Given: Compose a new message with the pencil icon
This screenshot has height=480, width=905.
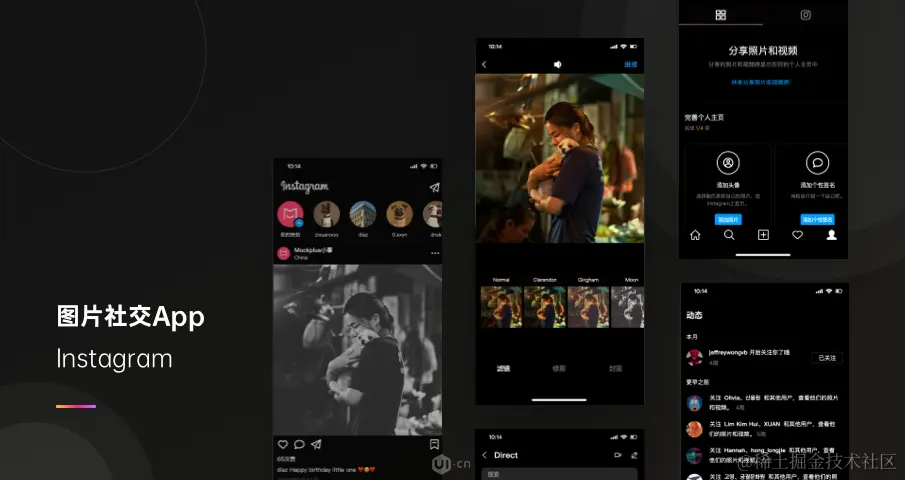Looking at the screenshot, I should click(634, 455).
